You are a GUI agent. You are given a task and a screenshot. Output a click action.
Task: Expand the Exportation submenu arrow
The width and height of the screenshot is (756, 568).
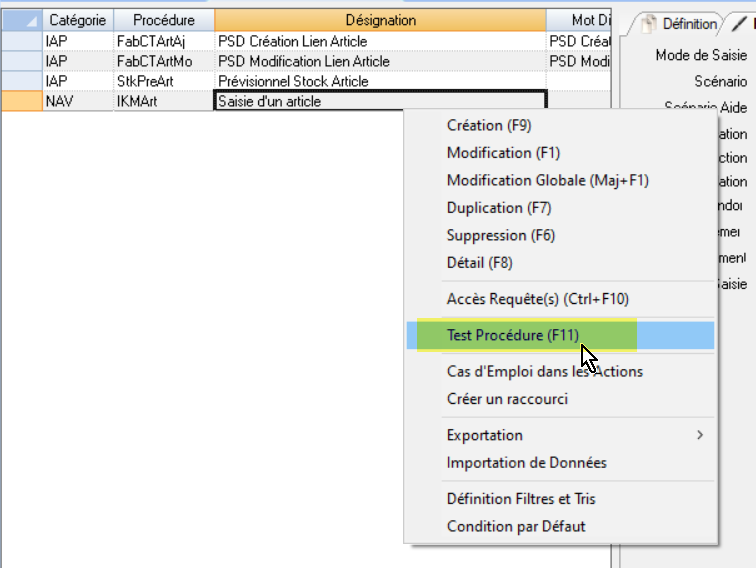pos(699,435)
